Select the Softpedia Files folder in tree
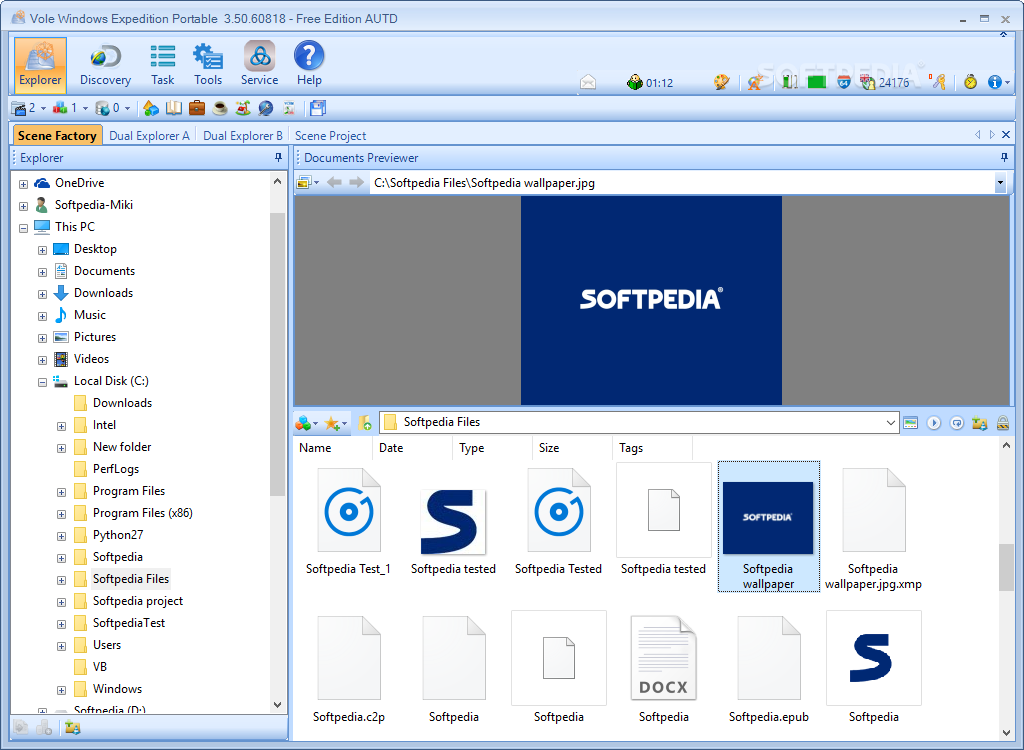 point(131,579)
